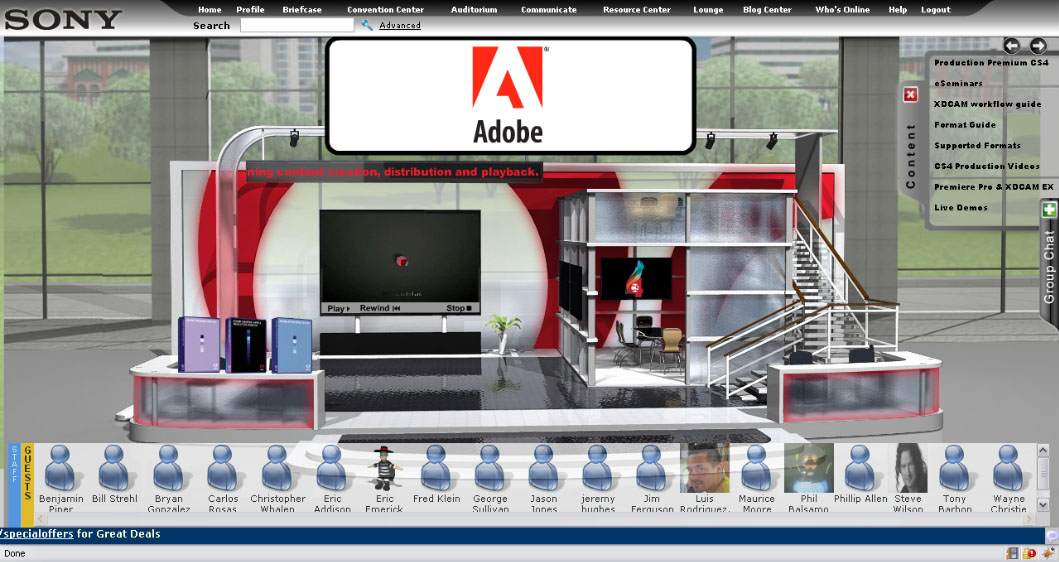Open the Communicate menu item
Screen dimensions: 1059x562
point(549,9)
